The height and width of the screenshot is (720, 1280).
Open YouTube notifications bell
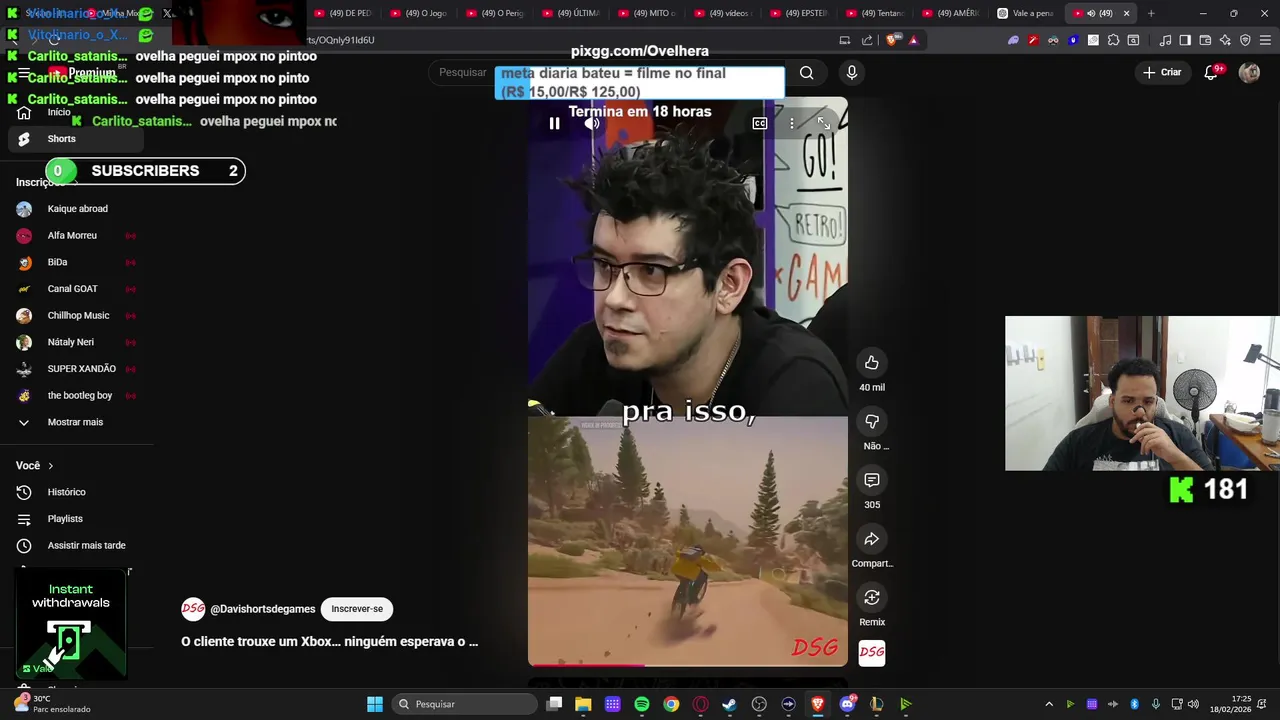tap(1211, 72)
